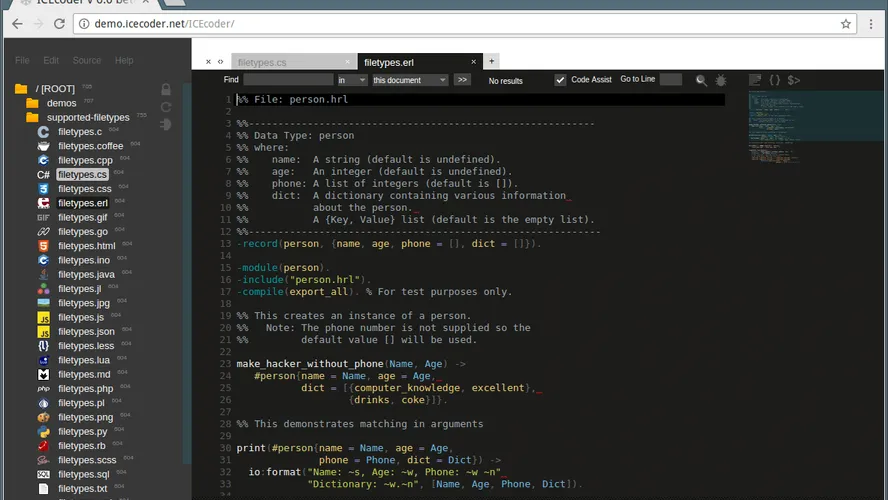This screenshot has width=888, height=500.
Task: Switch to the filetypes.cs tab
Action: (262, 62)
